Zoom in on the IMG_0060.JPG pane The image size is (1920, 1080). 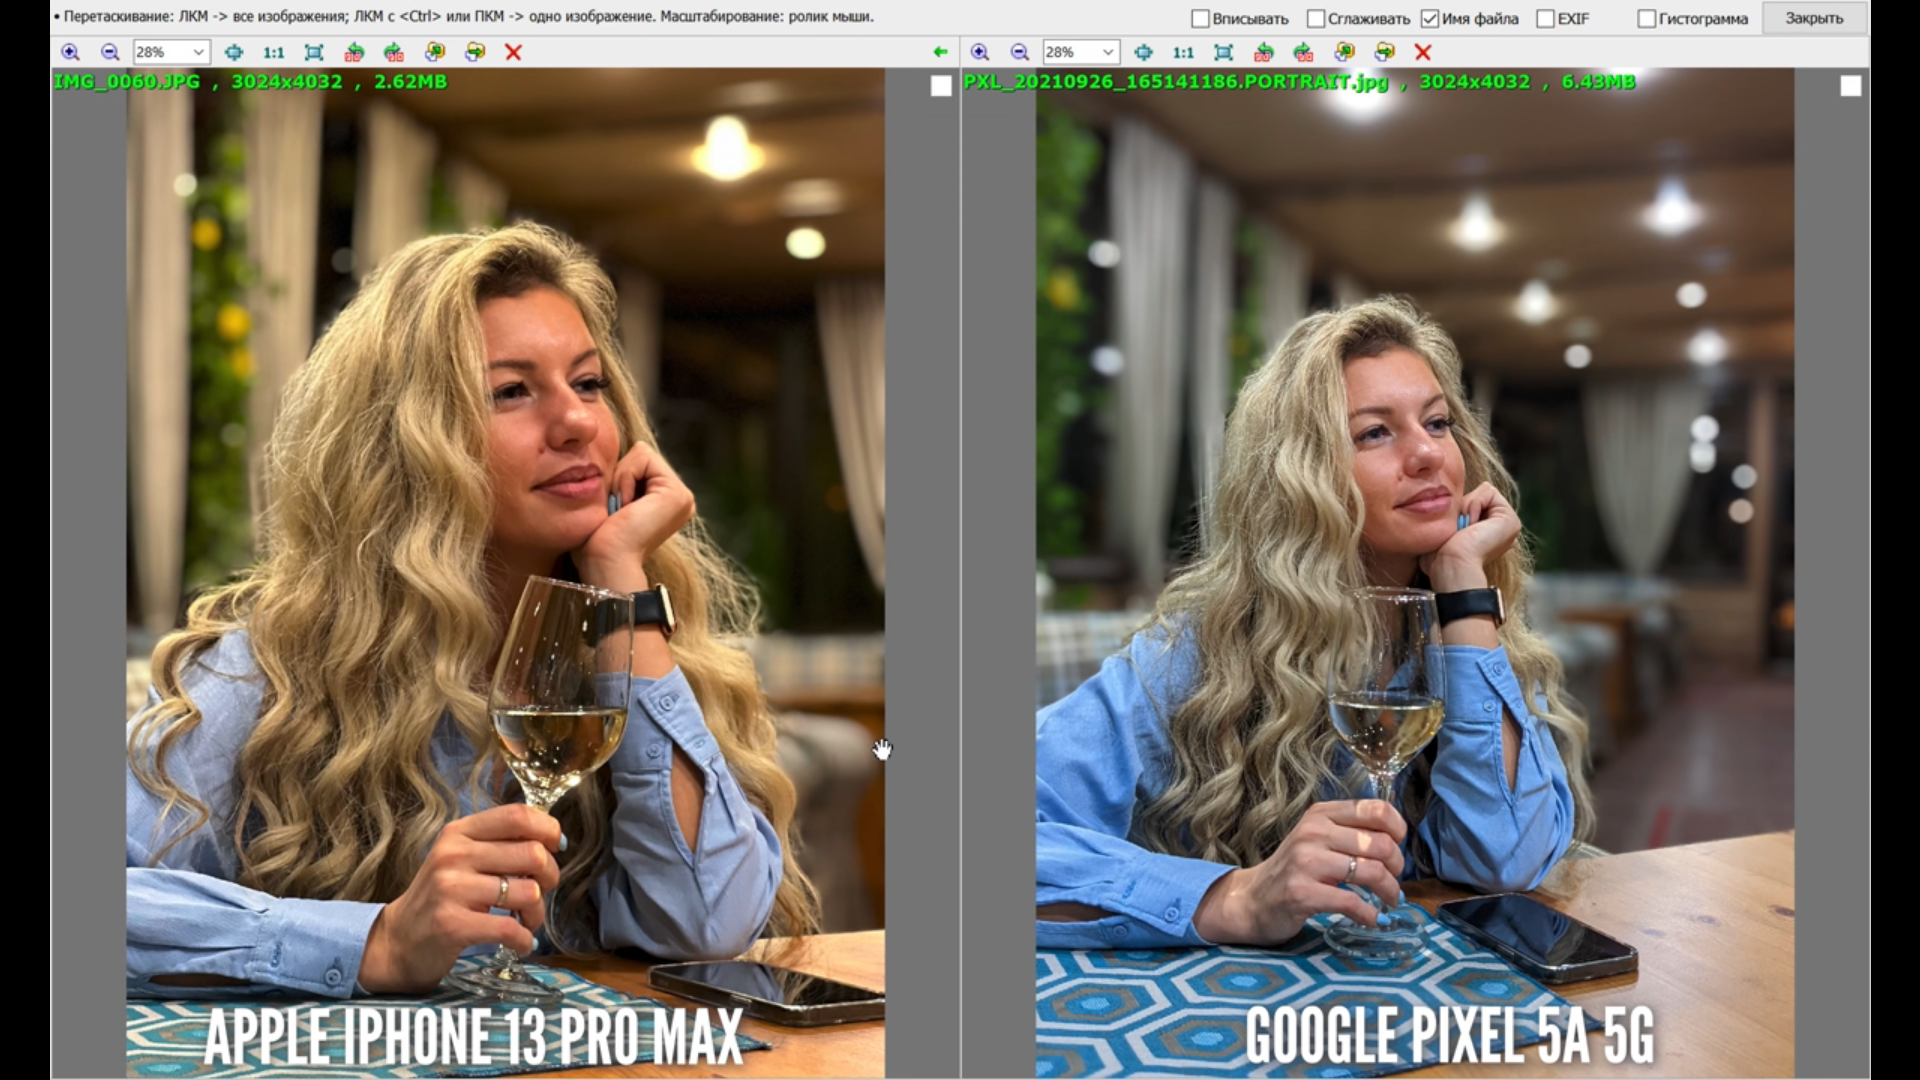coord(70,52)
